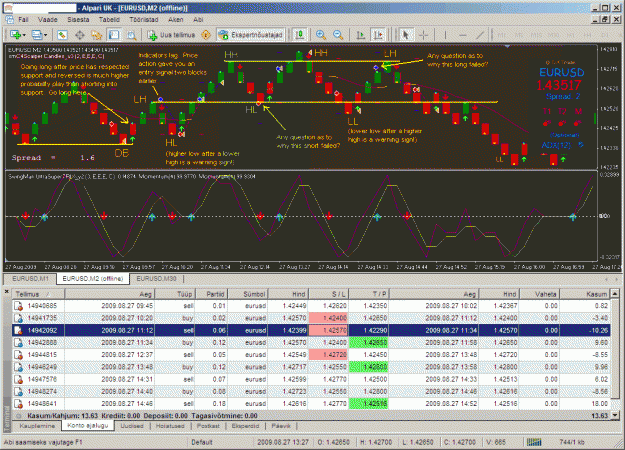Toggle the Navigator window icon
The width and height of the screenshot is (625, 450).
tap(97, 35)
